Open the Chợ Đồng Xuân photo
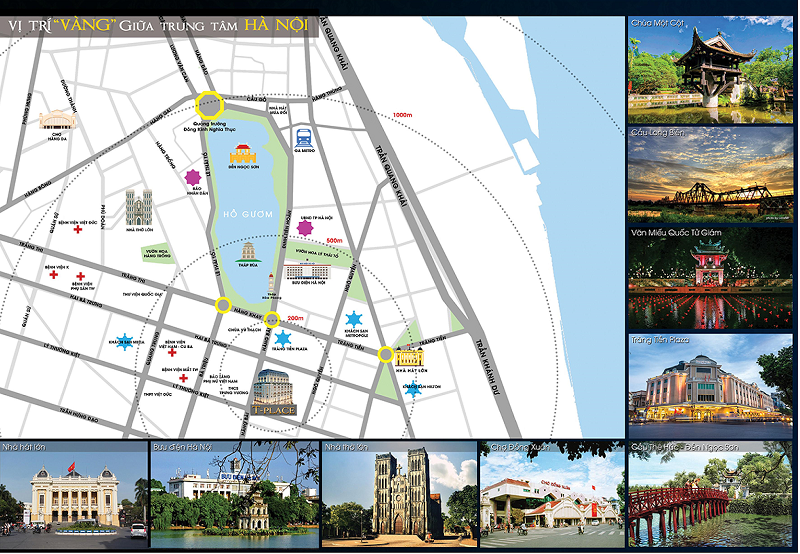 coord(552,494)
